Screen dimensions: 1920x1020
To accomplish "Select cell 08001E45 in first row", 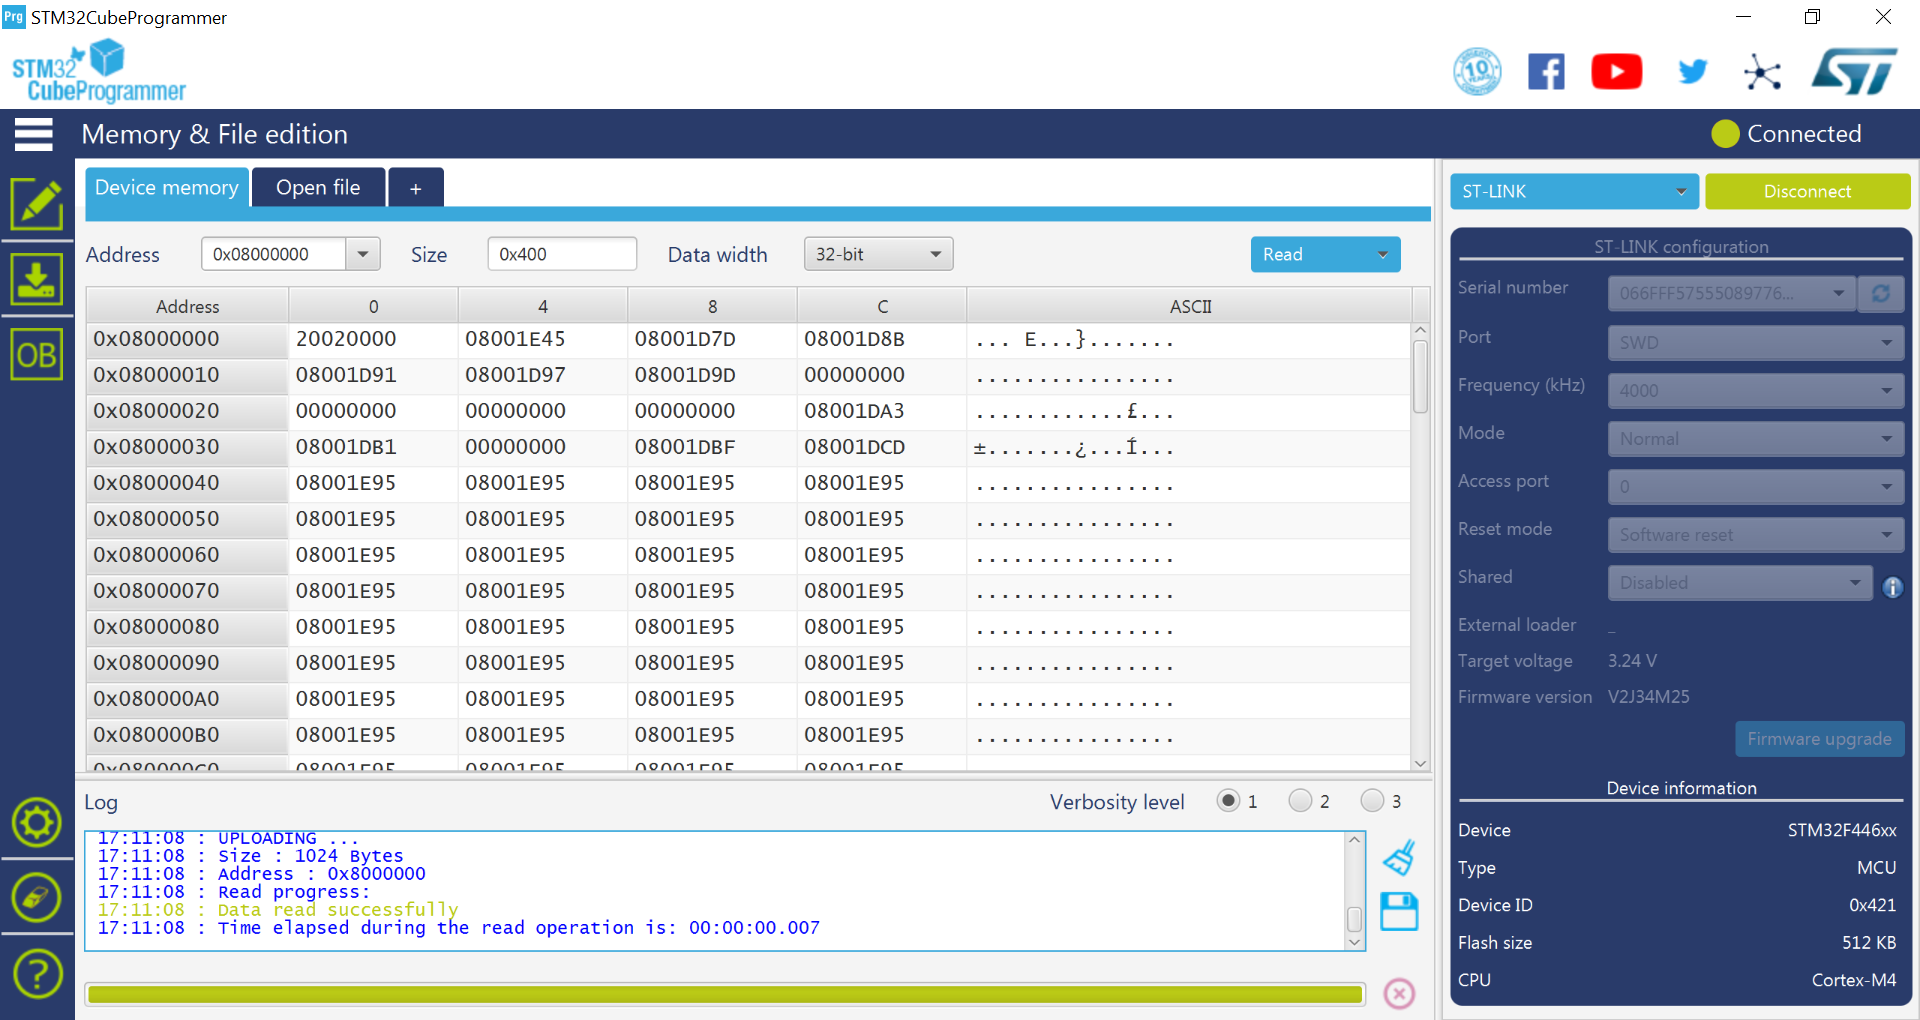I will [x=543, y=339].
